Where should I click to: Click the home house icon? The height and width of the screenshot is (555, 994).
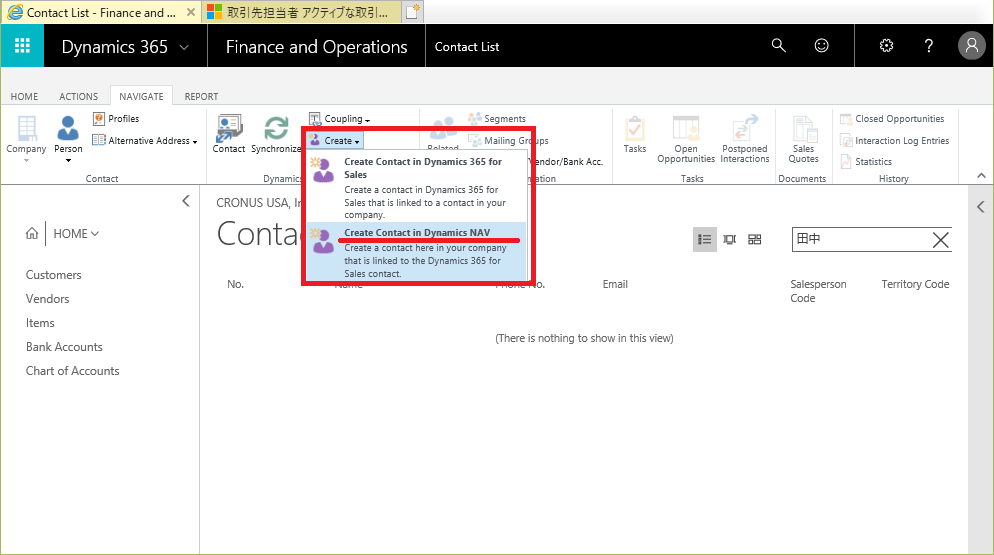[x=32, y=233]
